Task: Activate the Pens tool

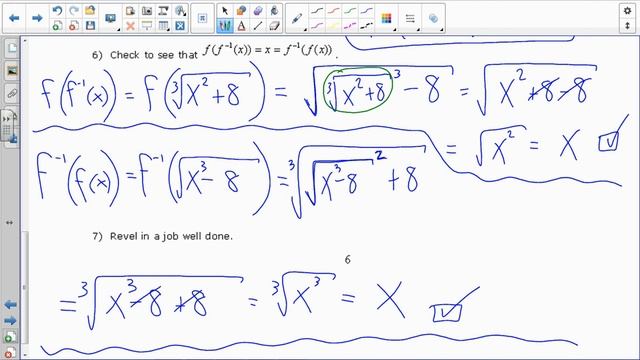Action: (x=224, y=26)
